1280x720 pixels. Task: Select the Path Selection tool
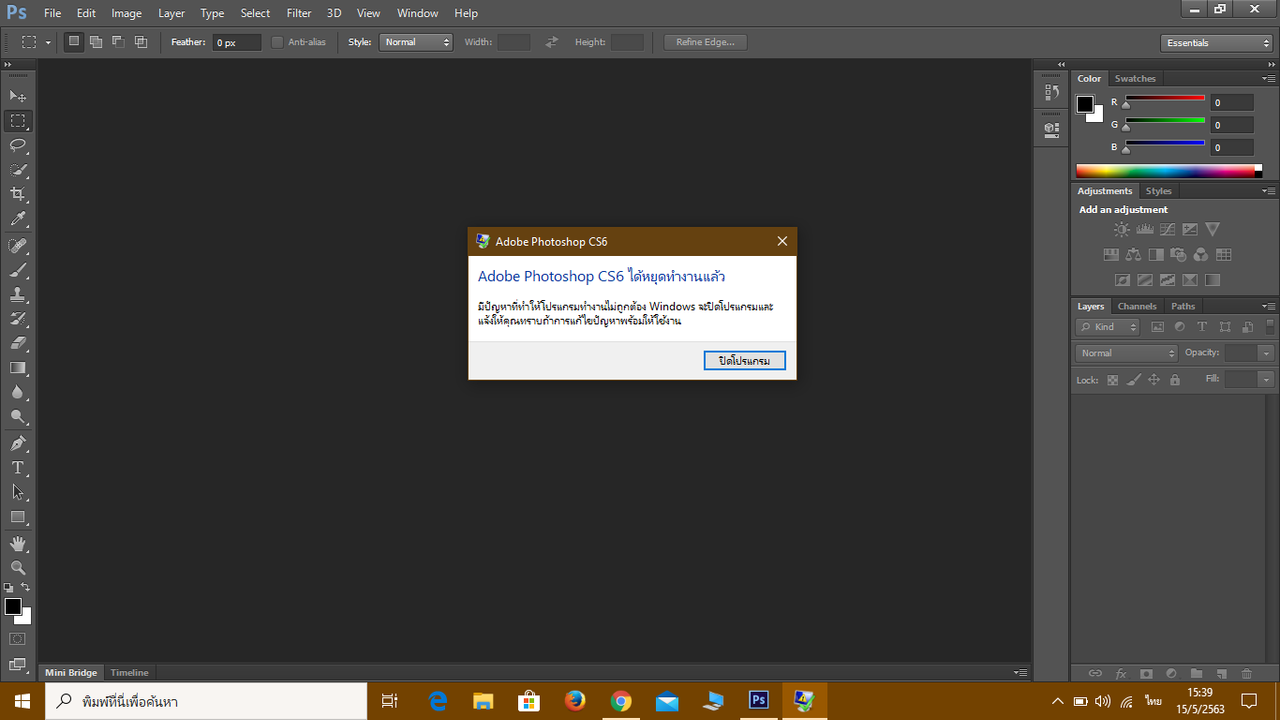pos(18,492)
